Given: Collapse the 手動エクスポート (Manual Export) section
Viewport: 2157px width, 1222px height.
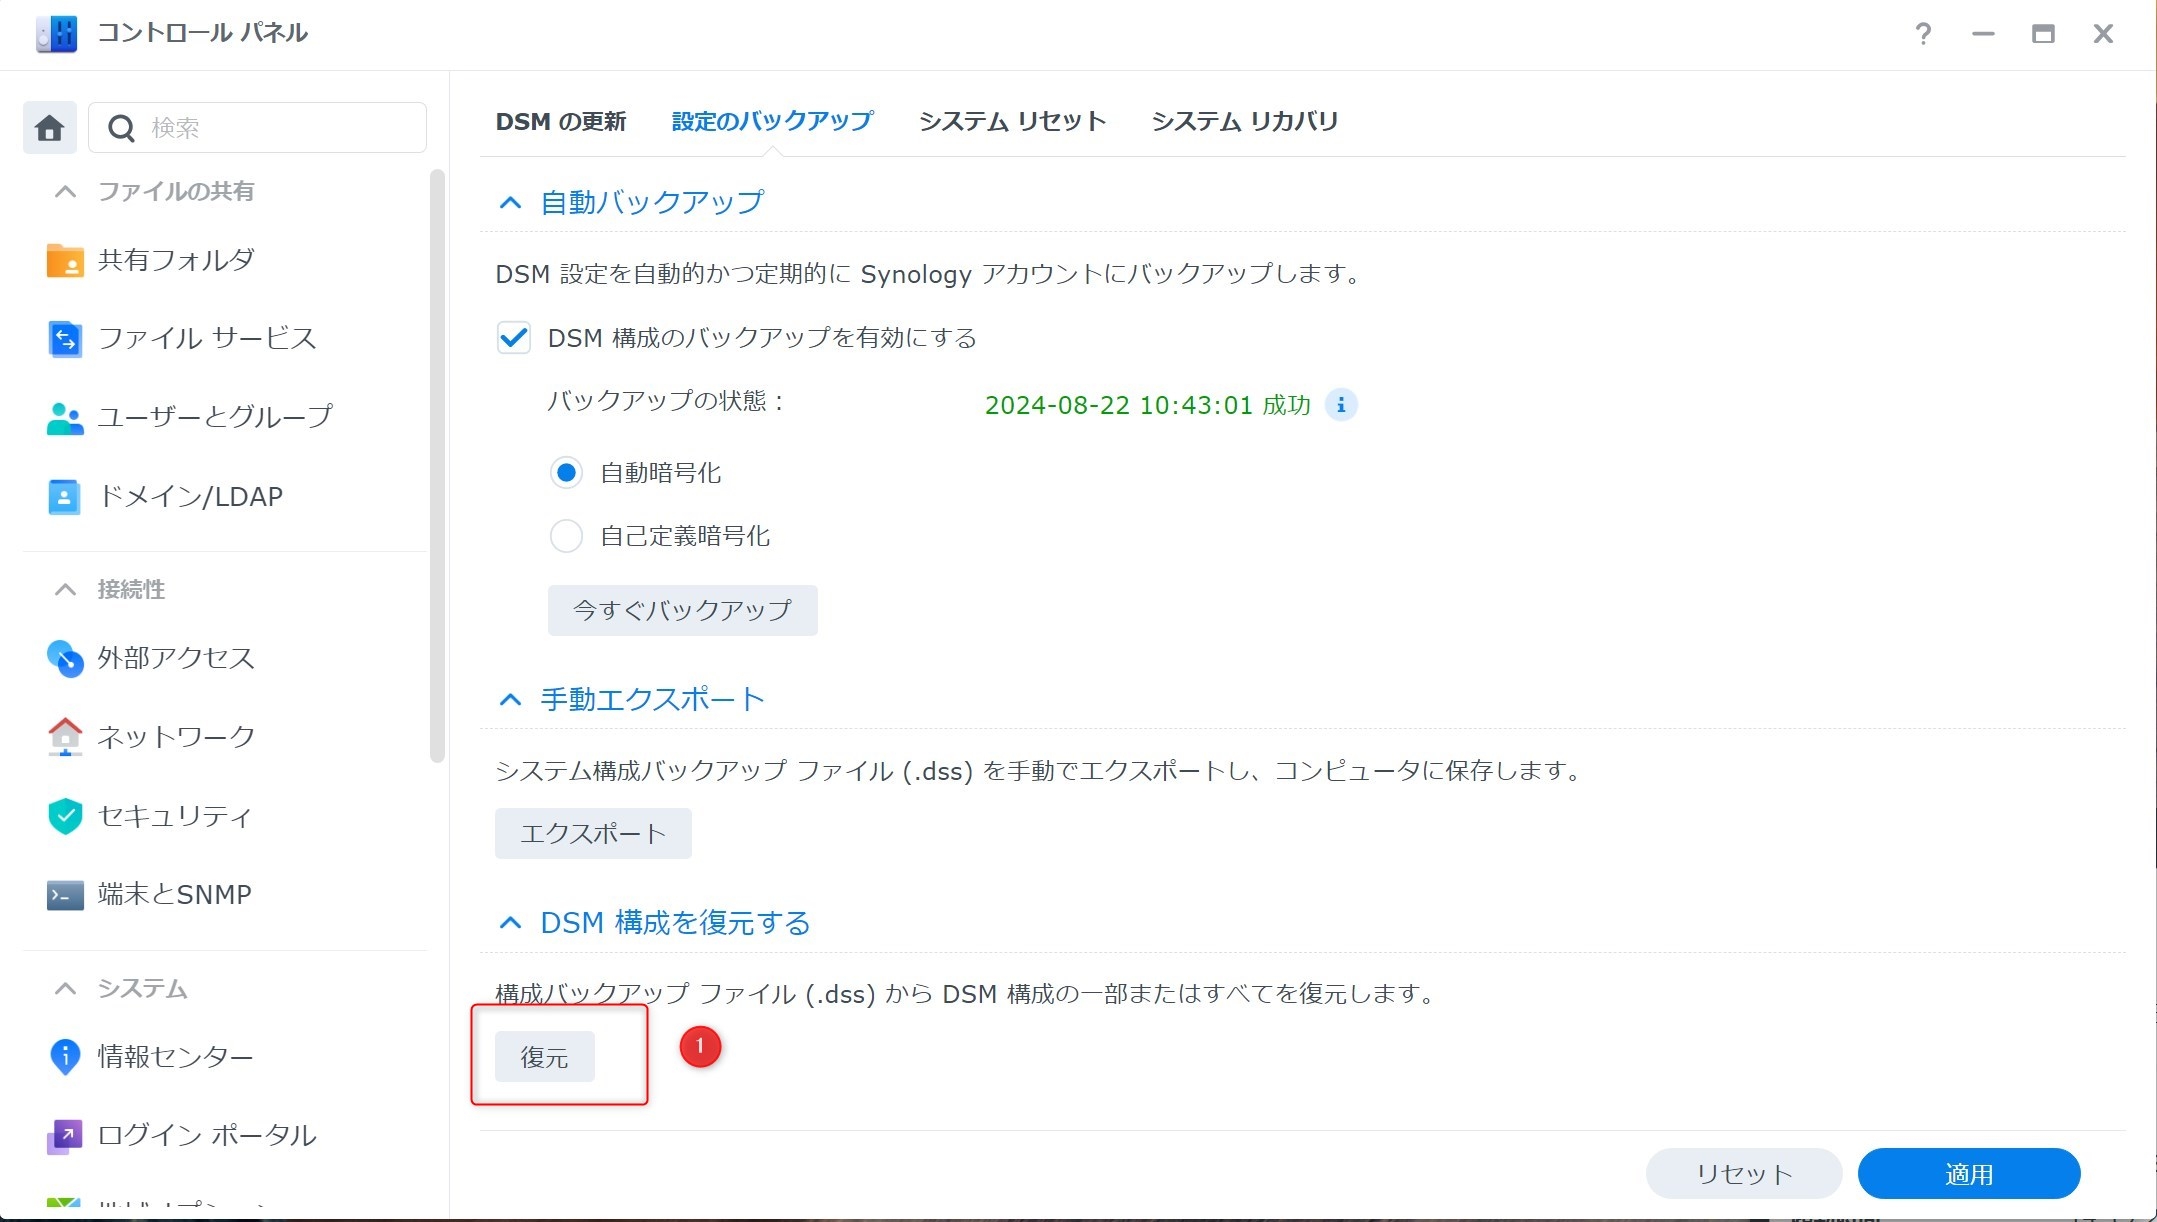Looking at the screenshot, I should [510, 699].
